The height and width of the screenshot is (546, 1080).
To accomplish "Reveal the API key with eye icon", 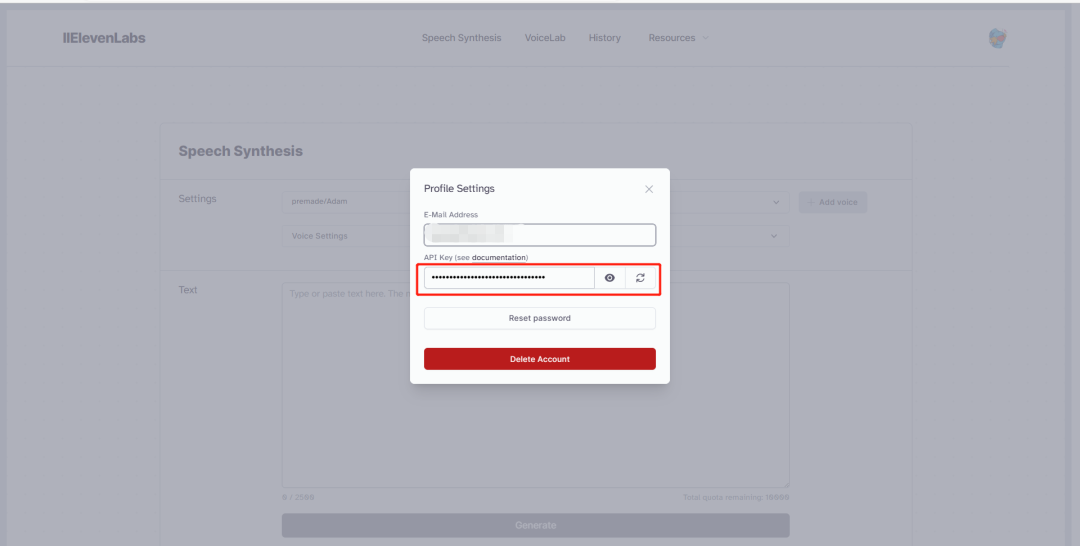I will [x=610, y=278].
